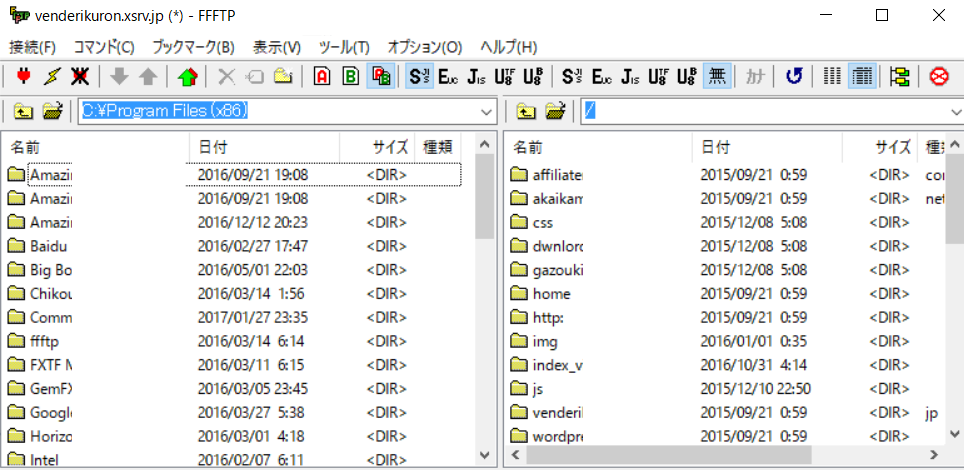
Task: Select Shift-JIS in the left kanji code group
Action: [419, 77]
